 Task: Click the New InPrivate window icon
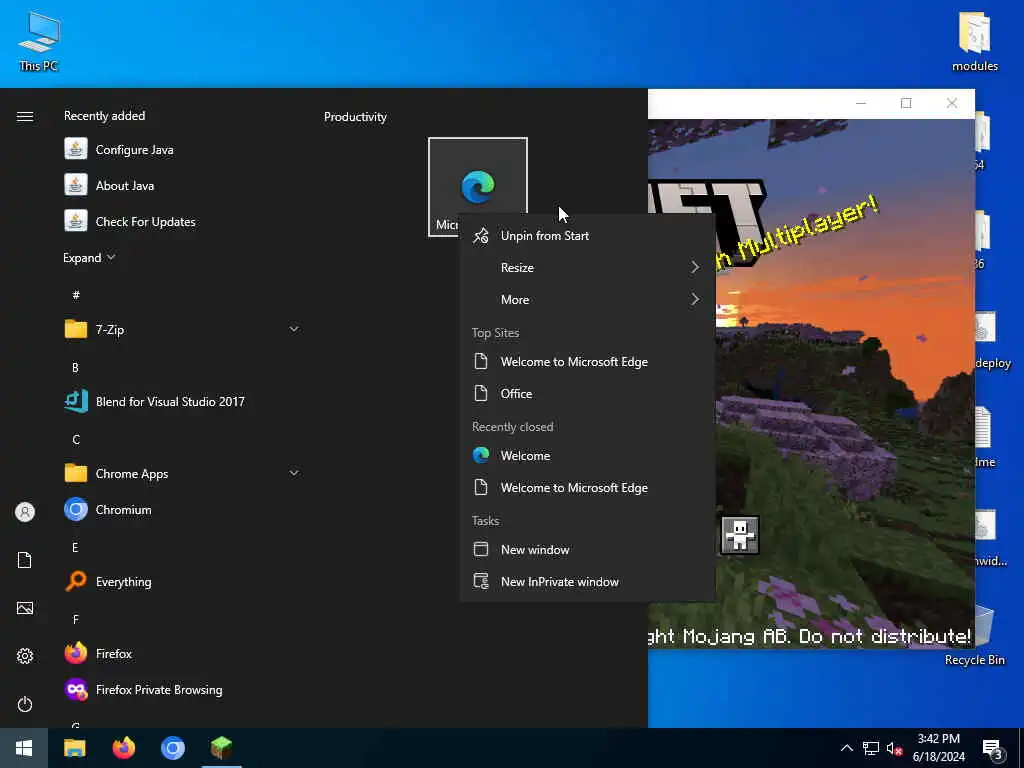tap(481, 581)
